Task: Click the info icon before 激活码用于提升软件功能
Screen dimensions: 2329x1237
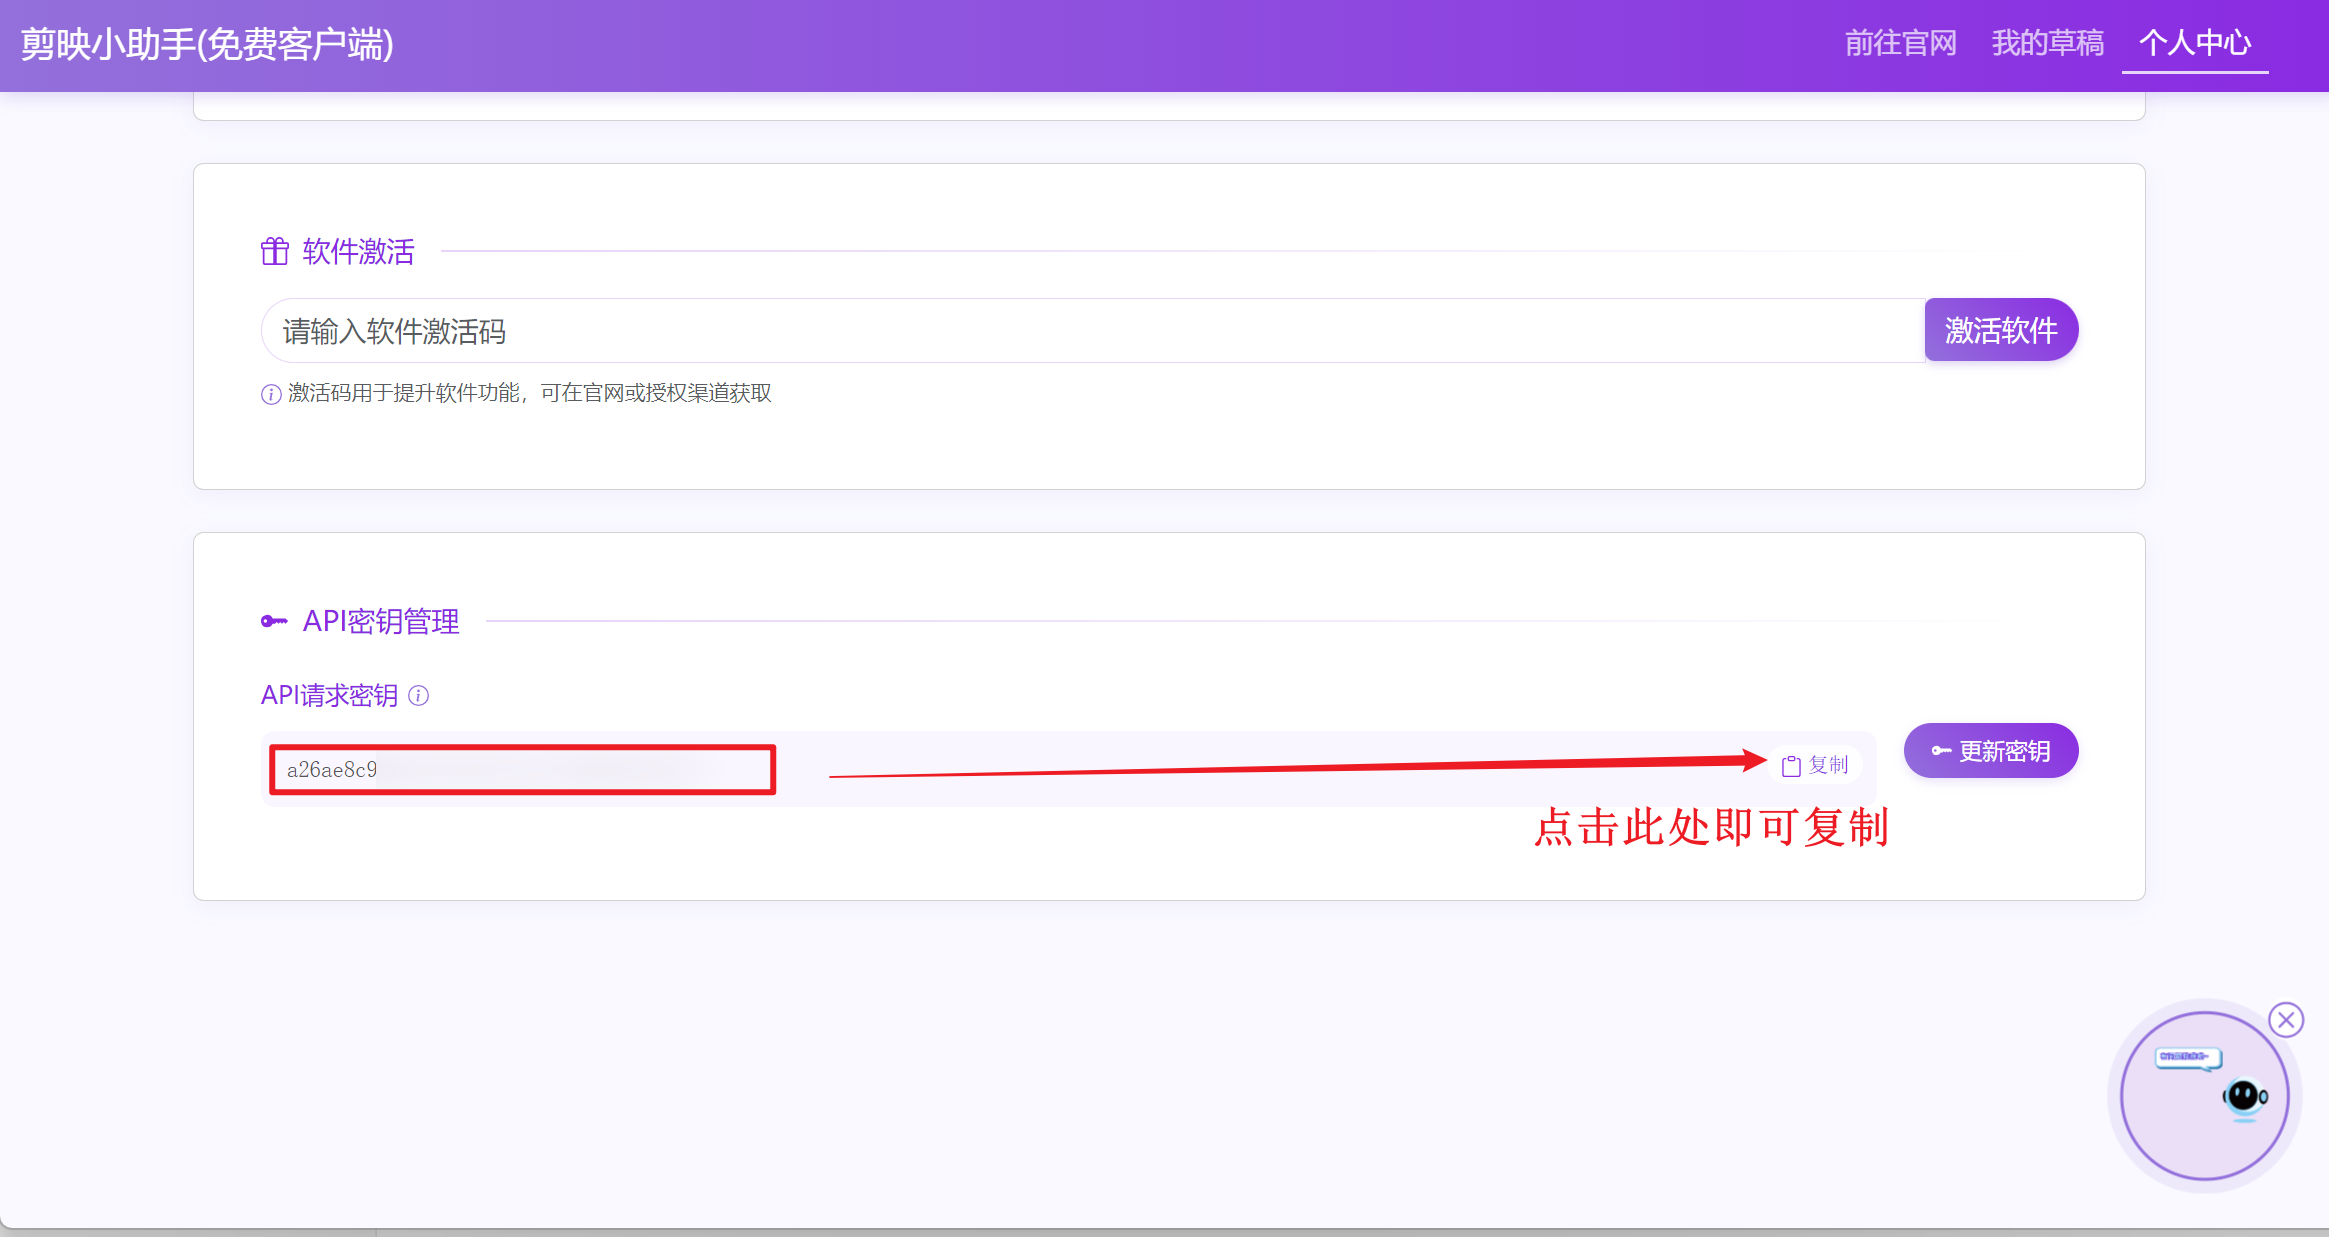Action: 270,395
